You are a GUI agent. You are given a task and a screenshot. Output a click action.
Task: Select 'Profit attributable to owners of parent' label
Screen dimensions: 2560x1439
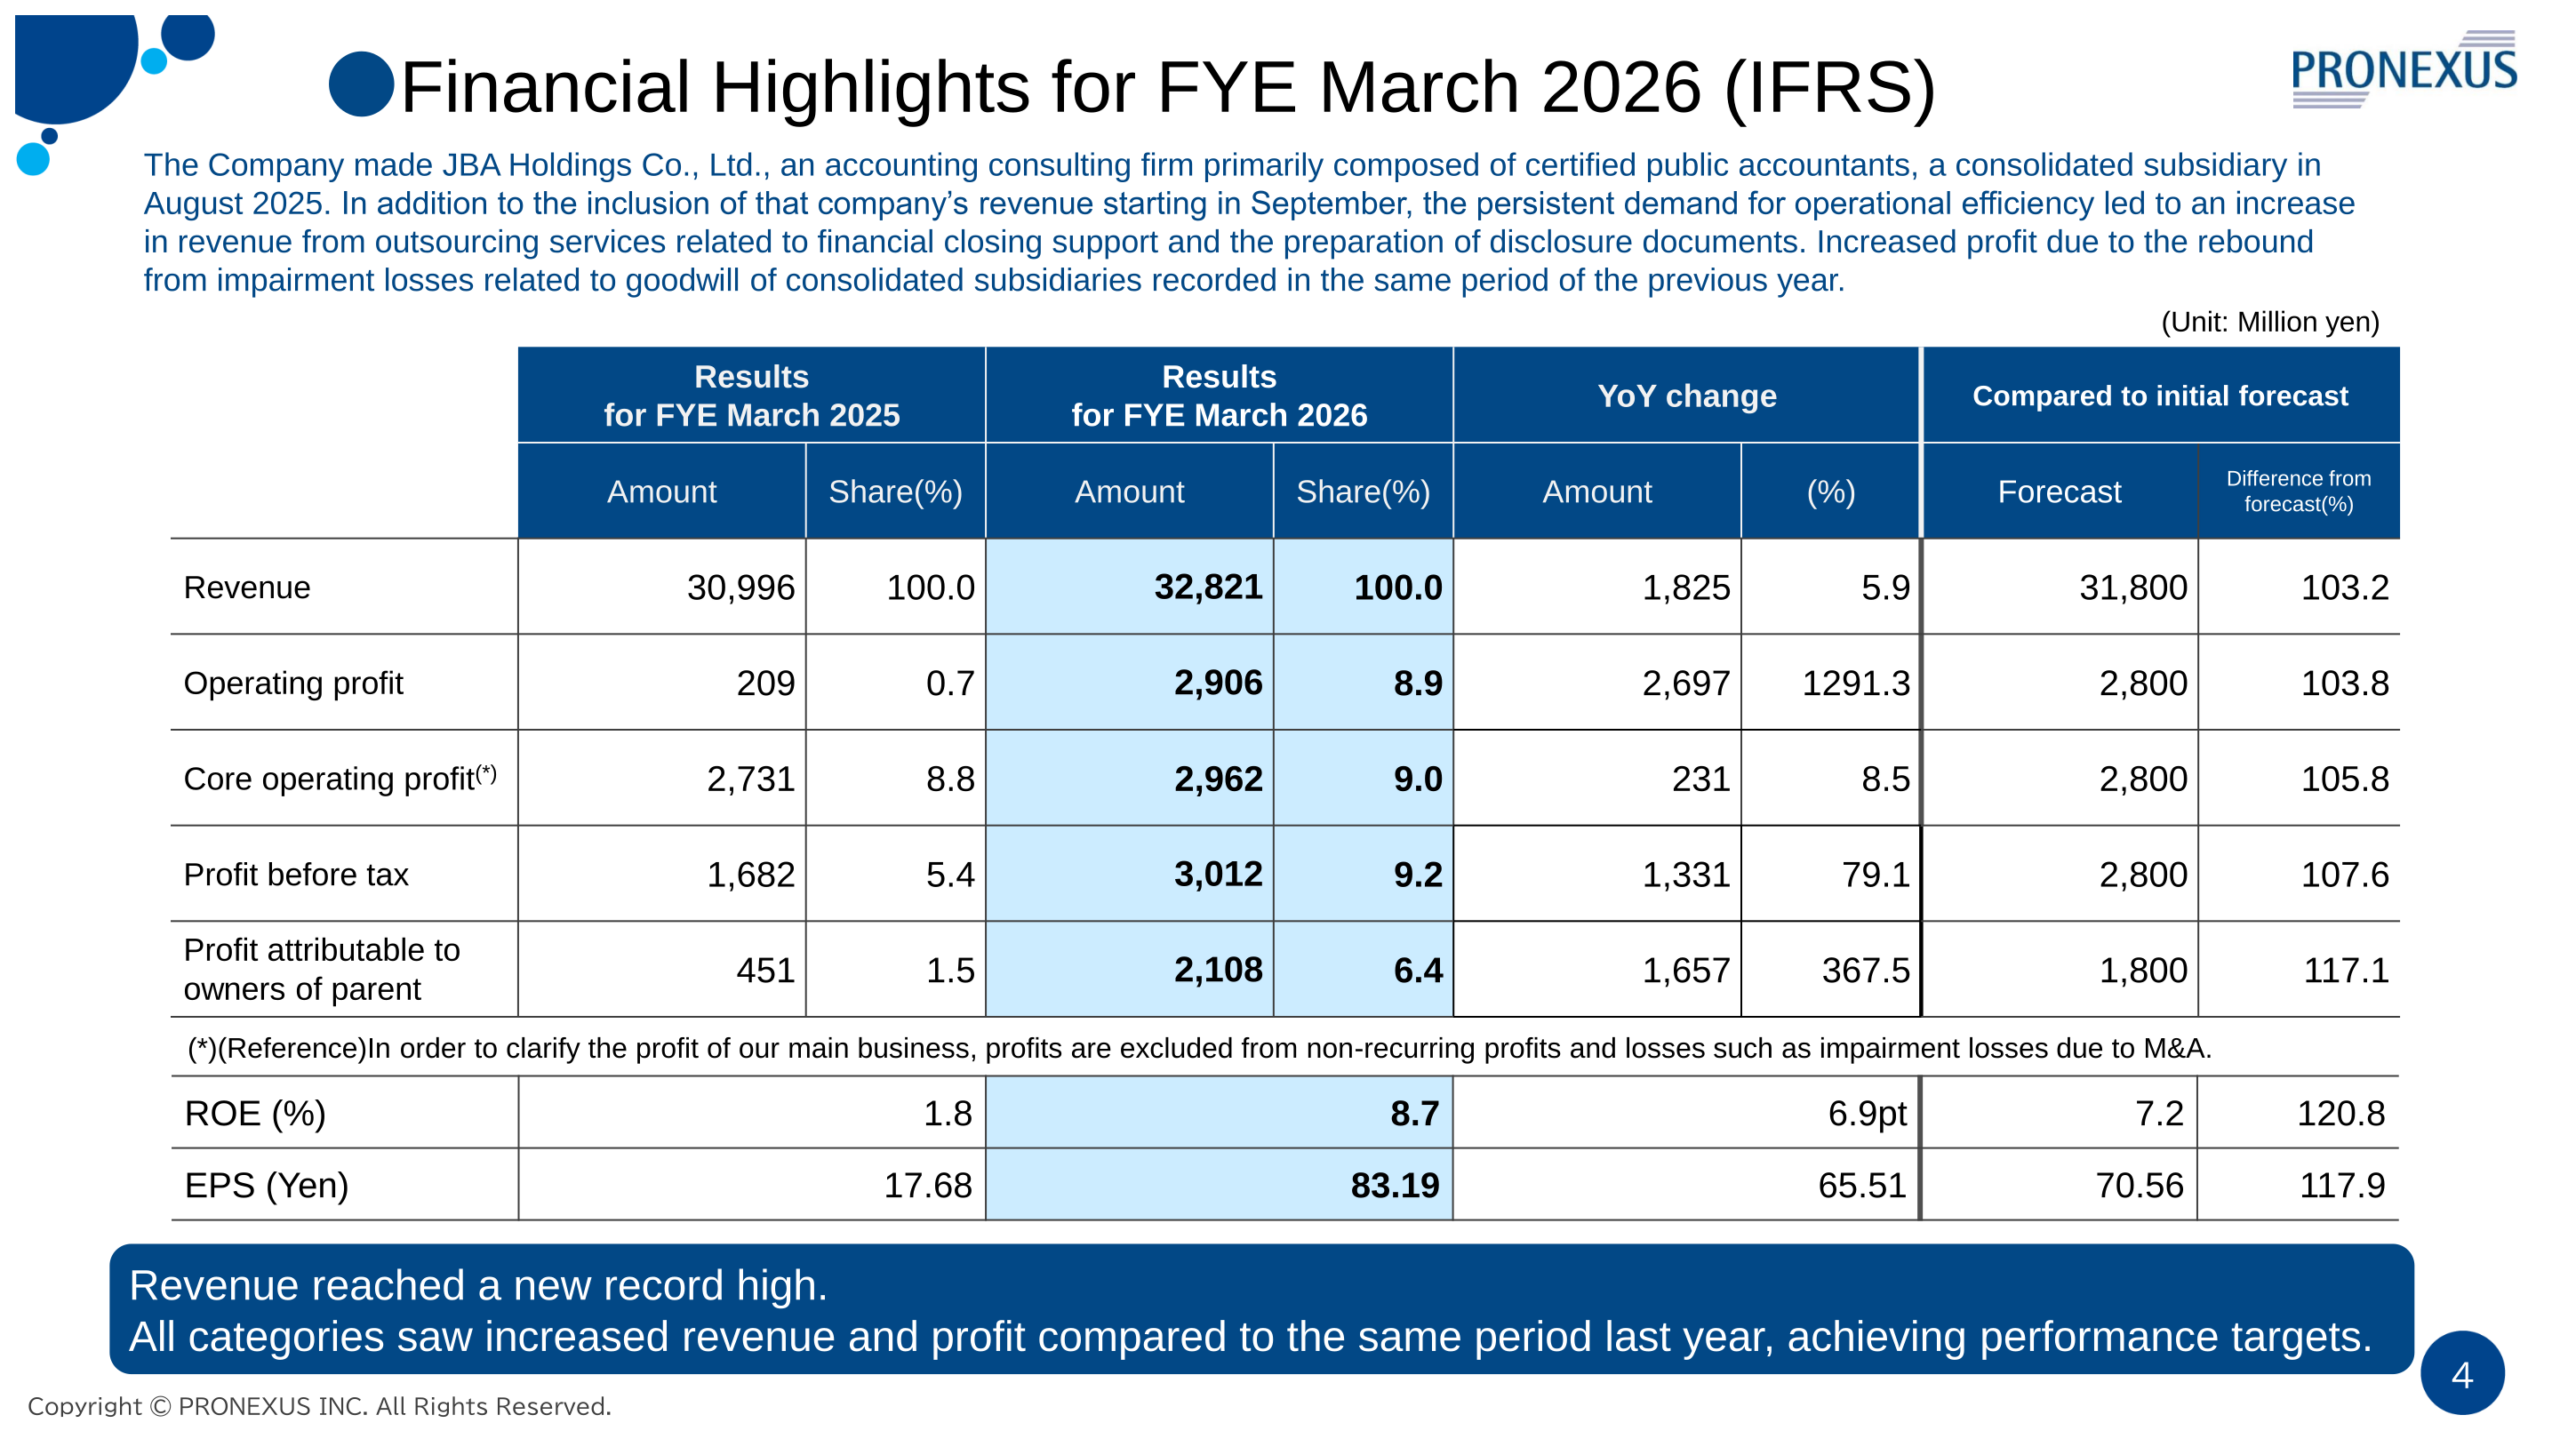[x=321, y=968]
